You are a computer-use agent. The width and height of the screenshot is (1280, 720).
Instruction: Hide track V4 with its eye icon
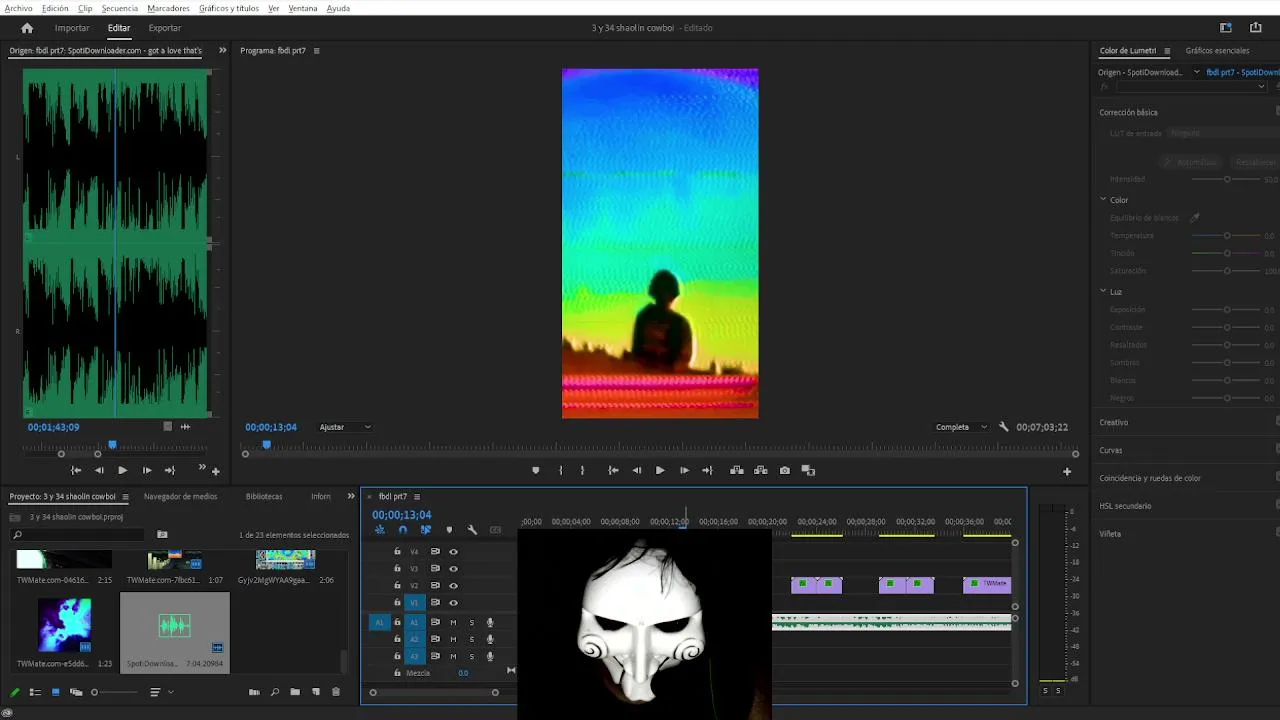tap(453, 552)
